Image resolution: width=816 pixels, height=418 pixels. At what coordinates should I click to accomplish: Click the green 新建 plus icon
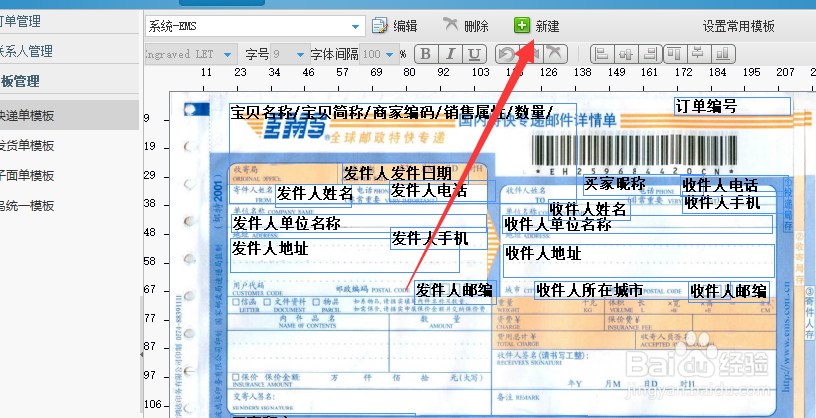click(x=521, y=25)
